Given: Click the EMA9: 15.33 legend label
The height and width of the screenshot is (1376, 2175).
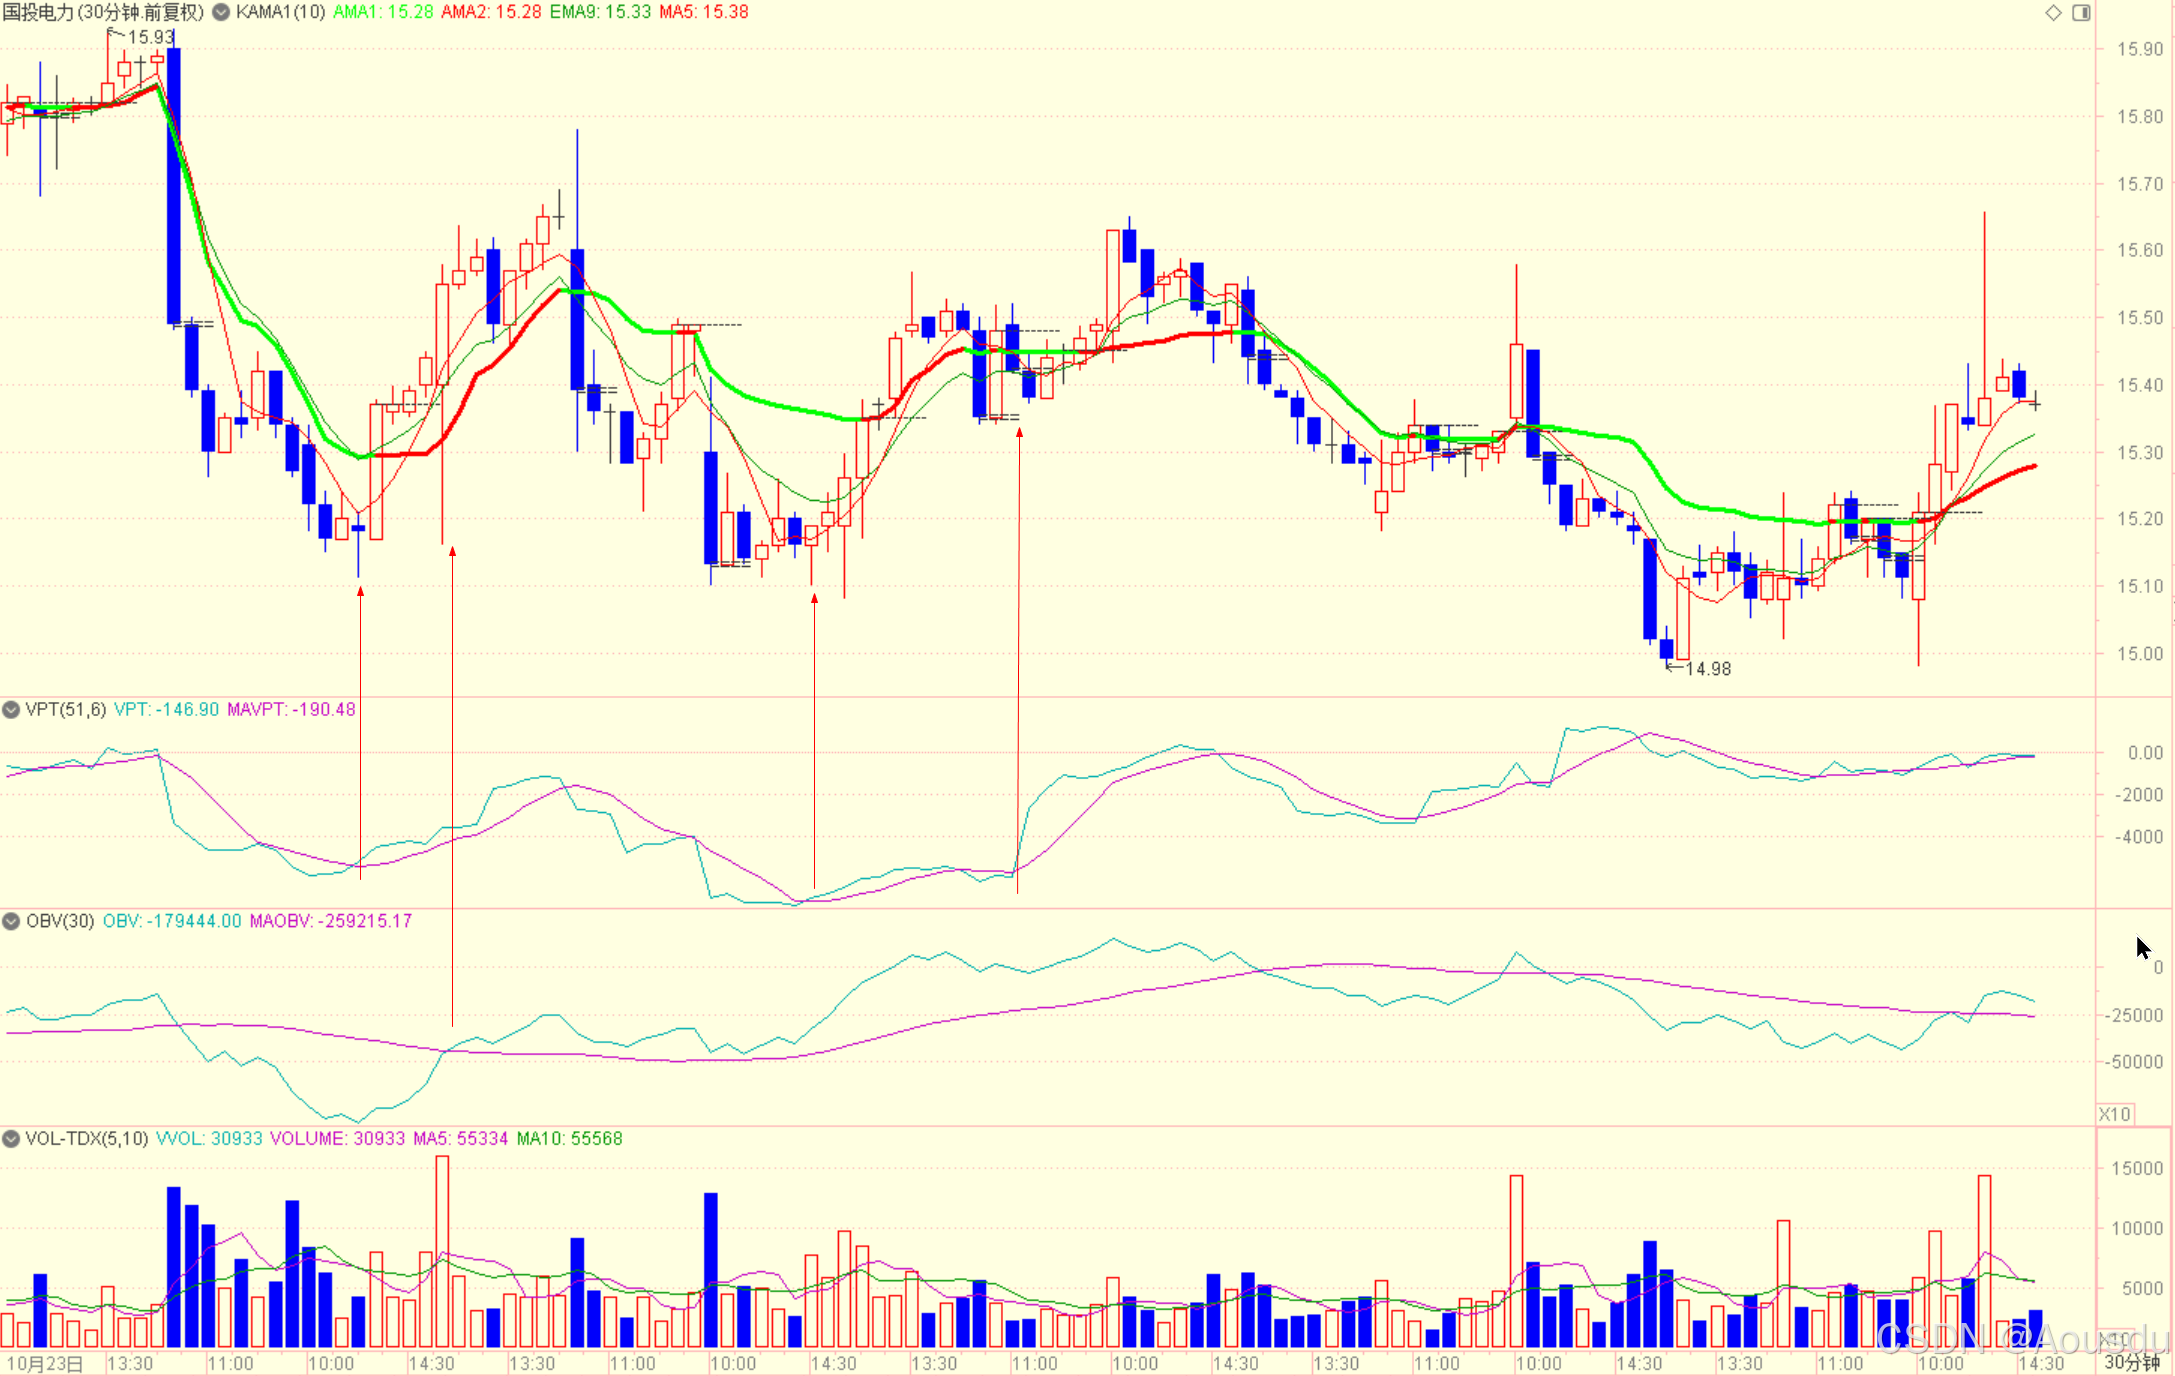Looking at the screenshot, I should point(600,12).
